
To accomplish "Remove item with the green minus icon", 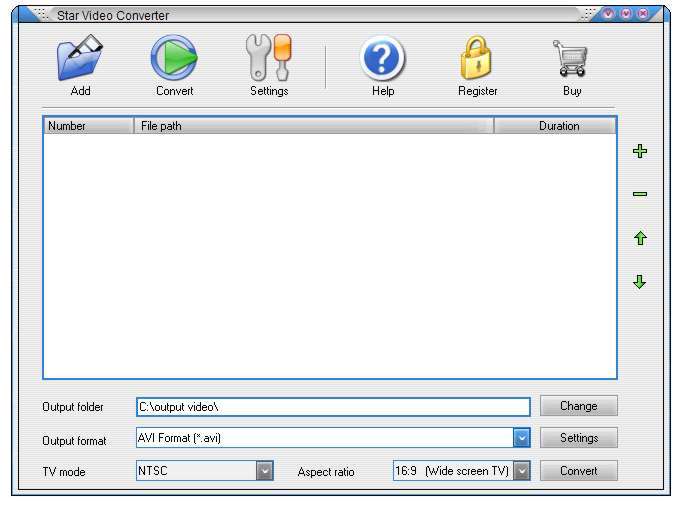I will coord(640,194).
